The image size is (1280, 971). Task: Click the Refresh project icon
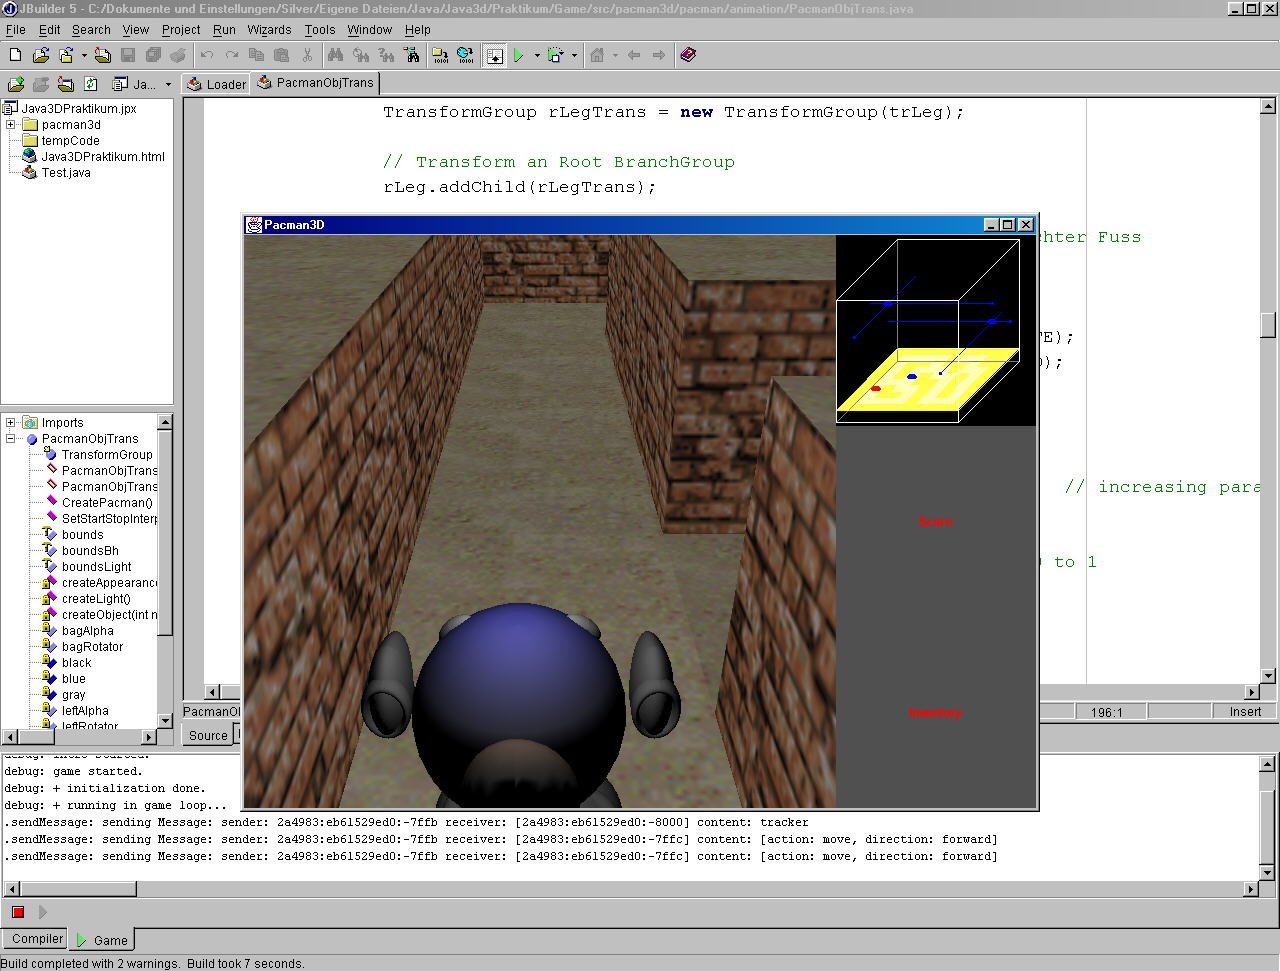[x=90, y=84]
